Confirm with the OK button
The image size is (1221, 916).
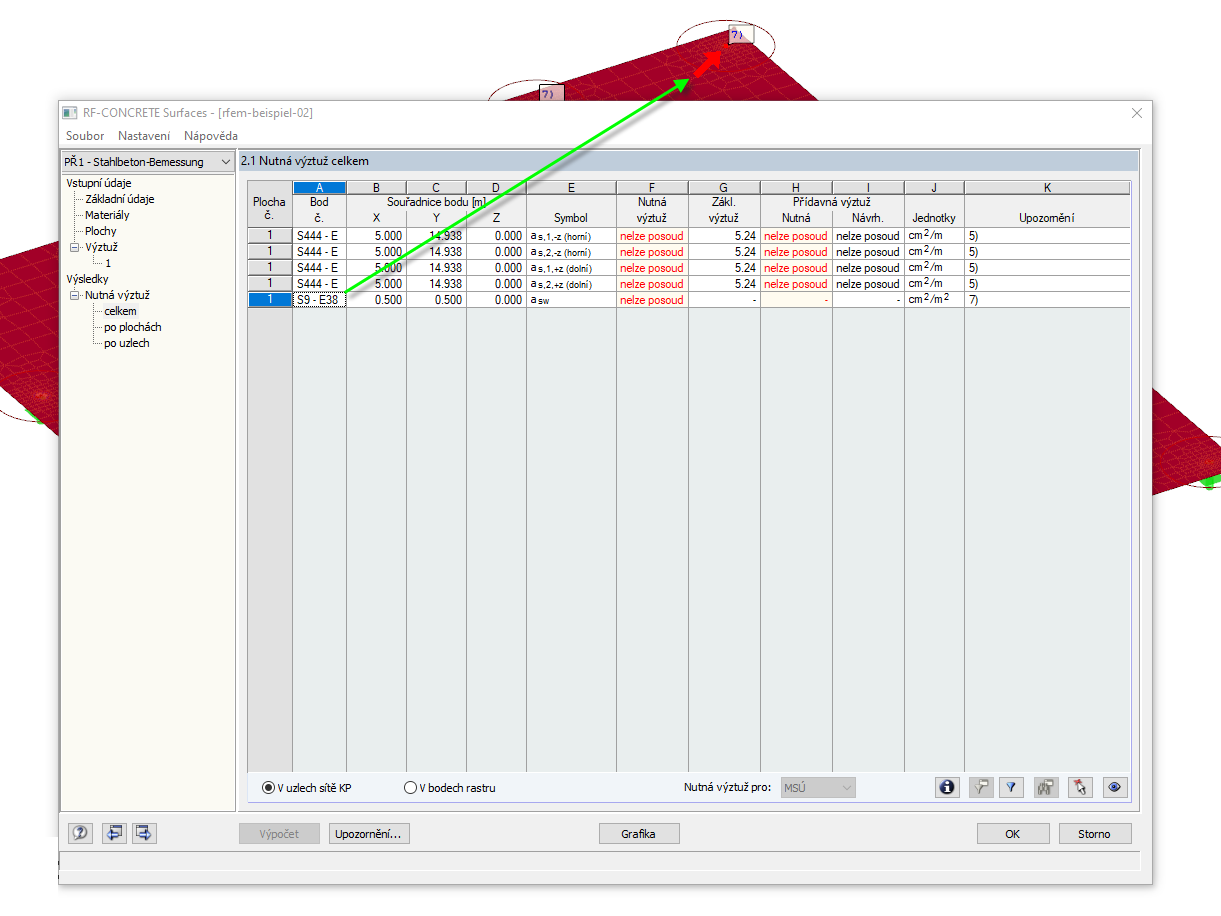click(x=1013, y=833)
